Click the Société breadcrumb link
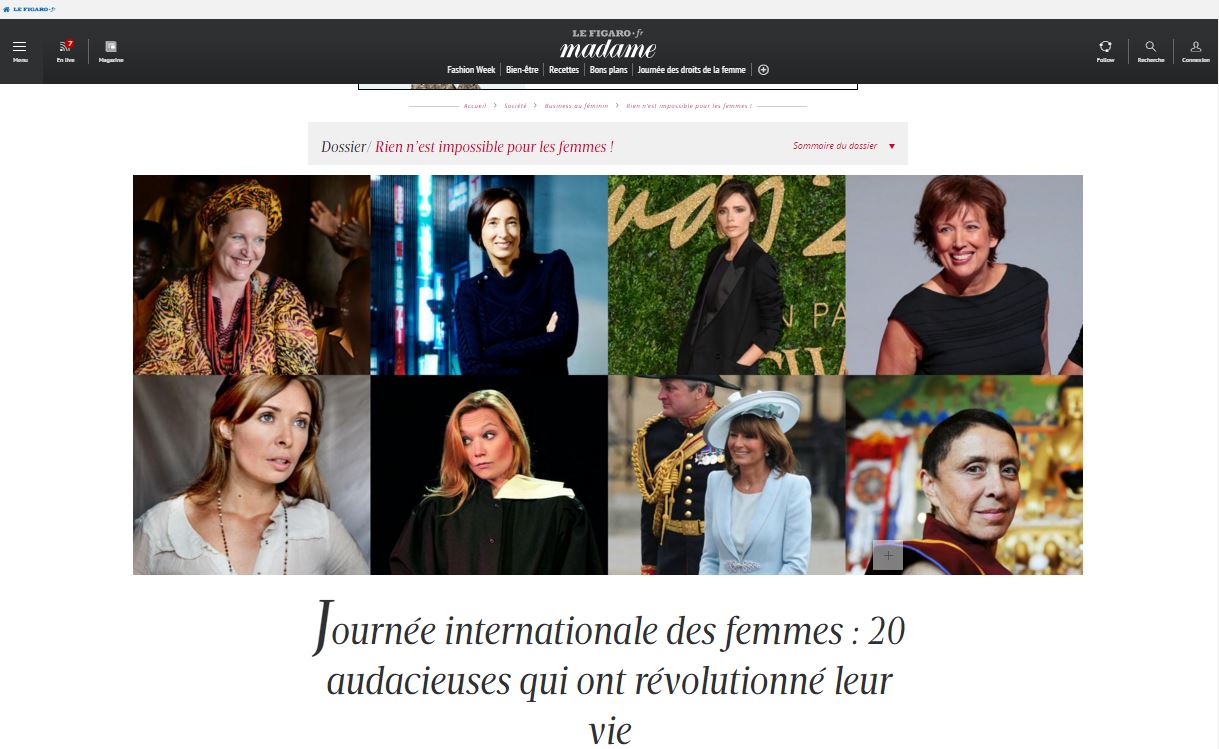Image resolution: width=1219 pixels, height=749 pixels. coord(515,105)
